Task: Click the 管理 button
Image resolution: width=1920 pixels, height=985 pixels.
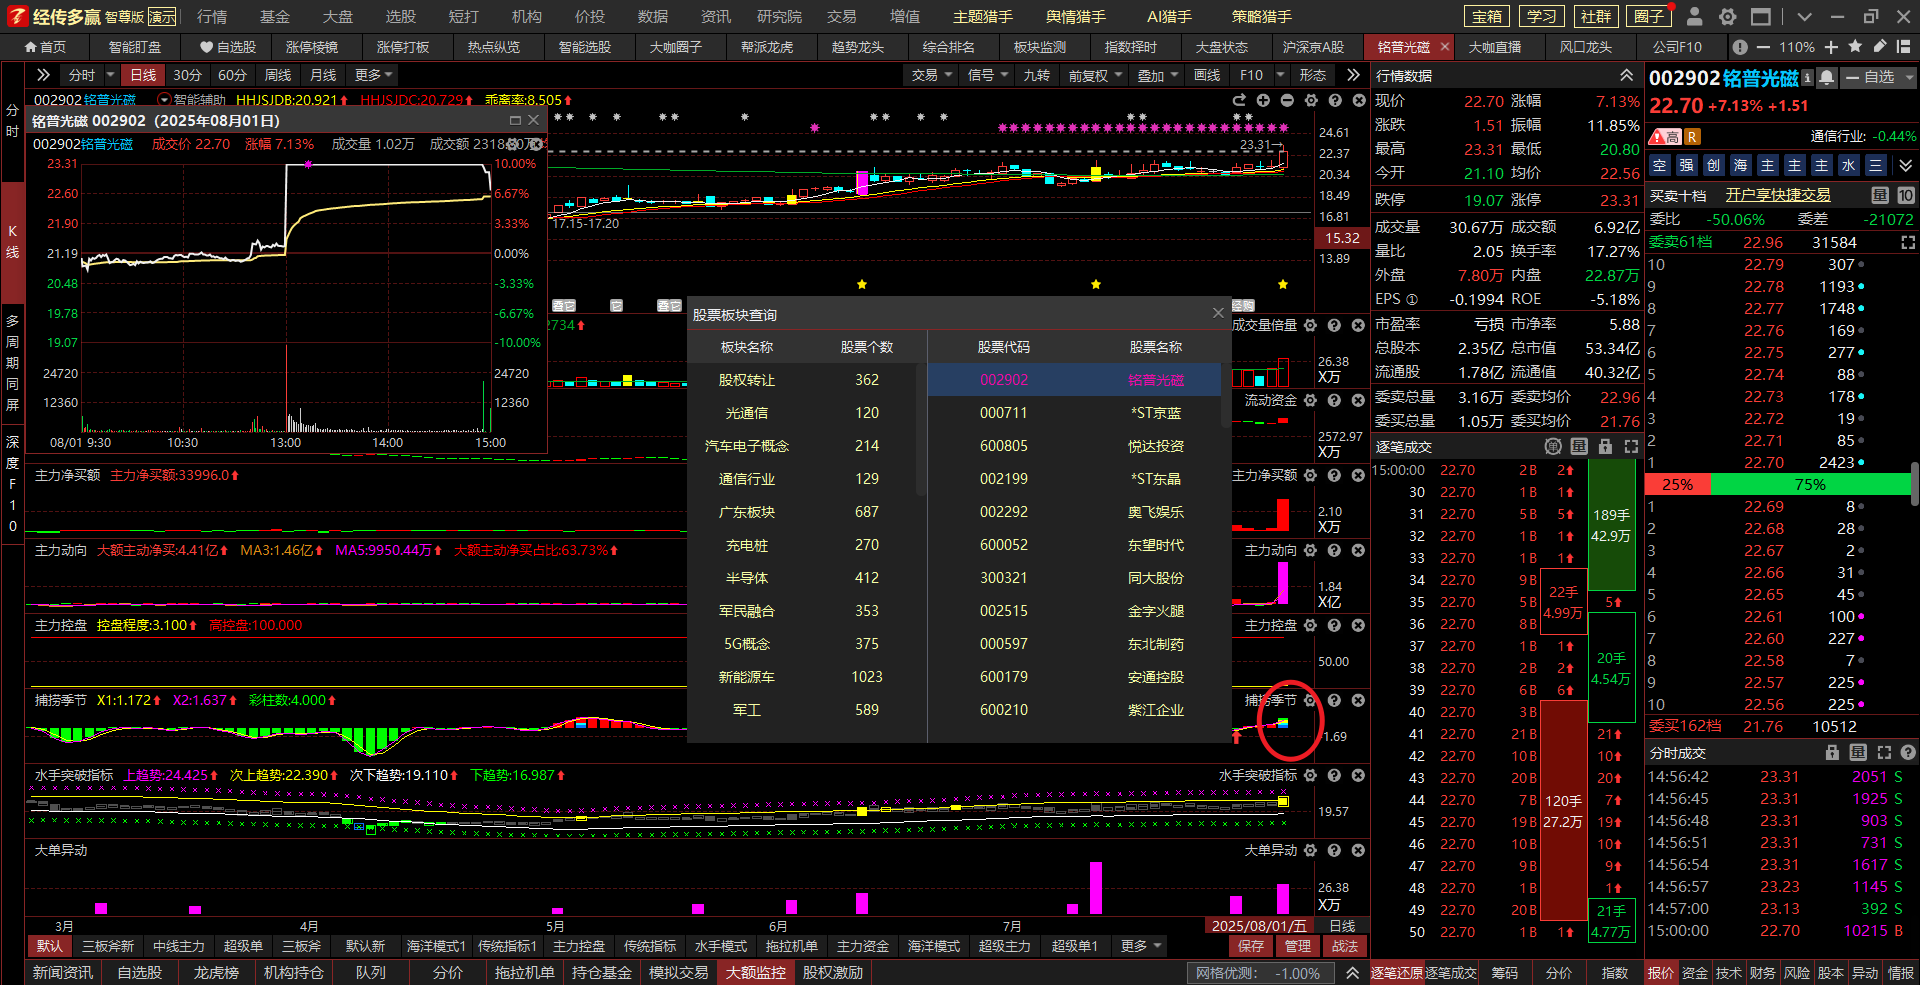Action: 1298,946
